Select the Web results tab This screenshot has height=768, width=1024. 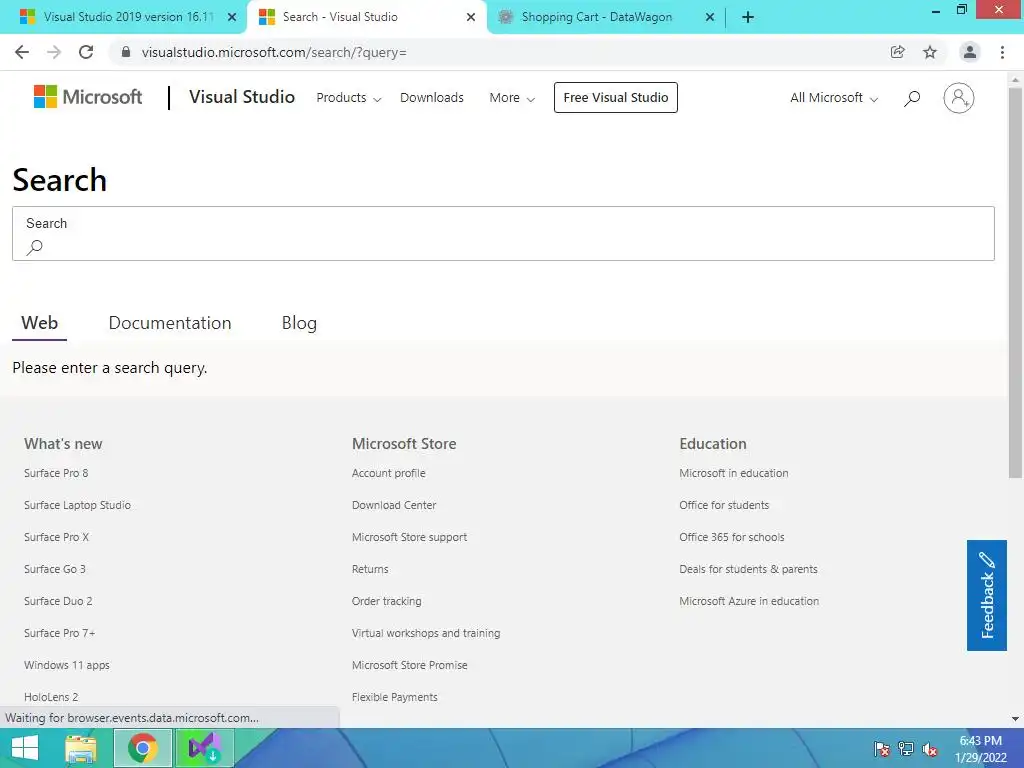[39, 323]
